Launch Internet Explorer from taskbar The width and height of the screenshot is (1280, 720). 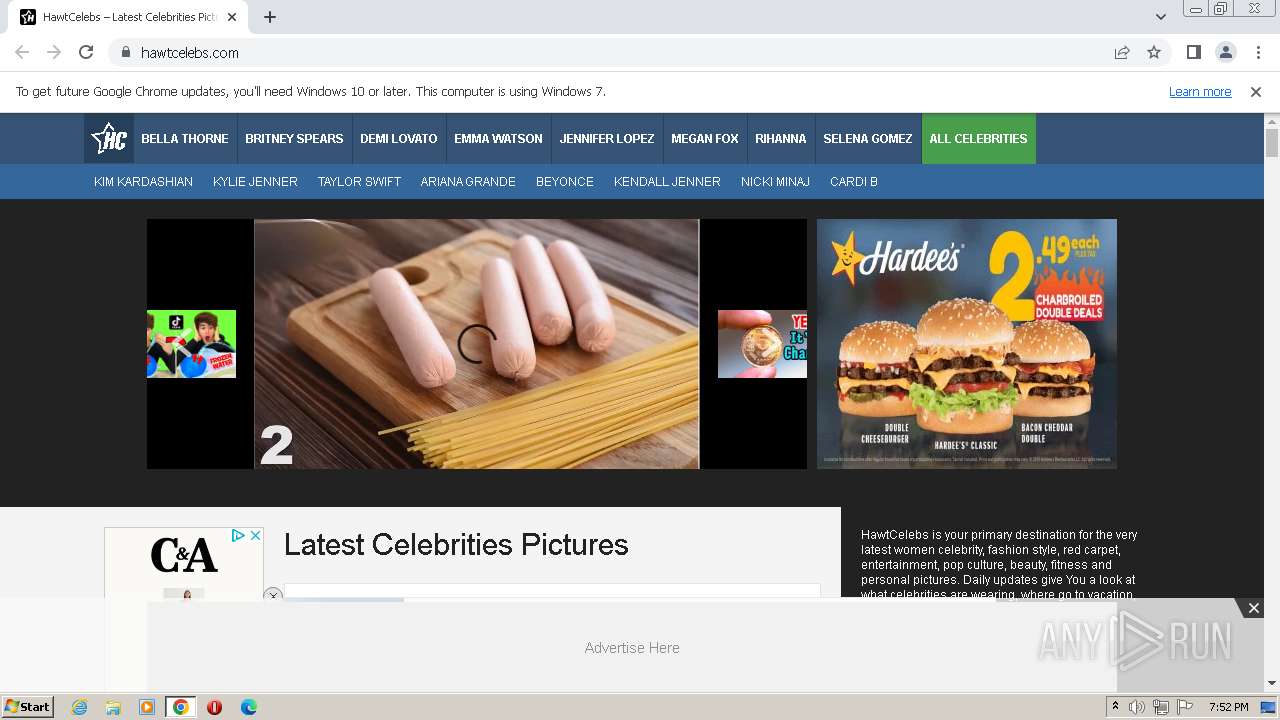coord(80,707)
